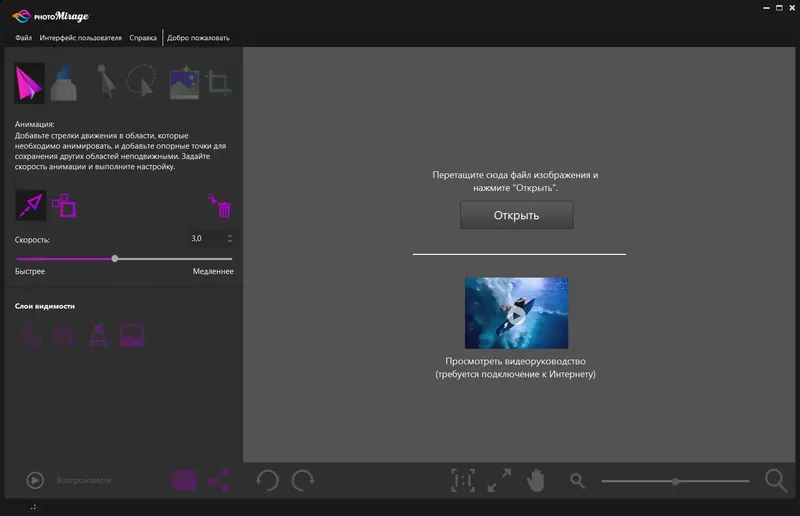
Task: Click the Быстрее label
Action: [30, 271]
